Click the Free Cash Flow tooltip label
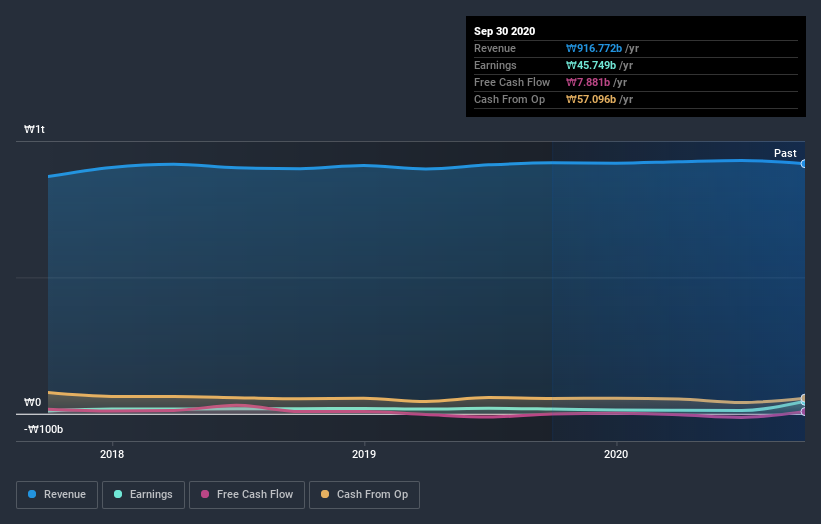The width and height of the screenshot is (821, 524). click(512, 82)
